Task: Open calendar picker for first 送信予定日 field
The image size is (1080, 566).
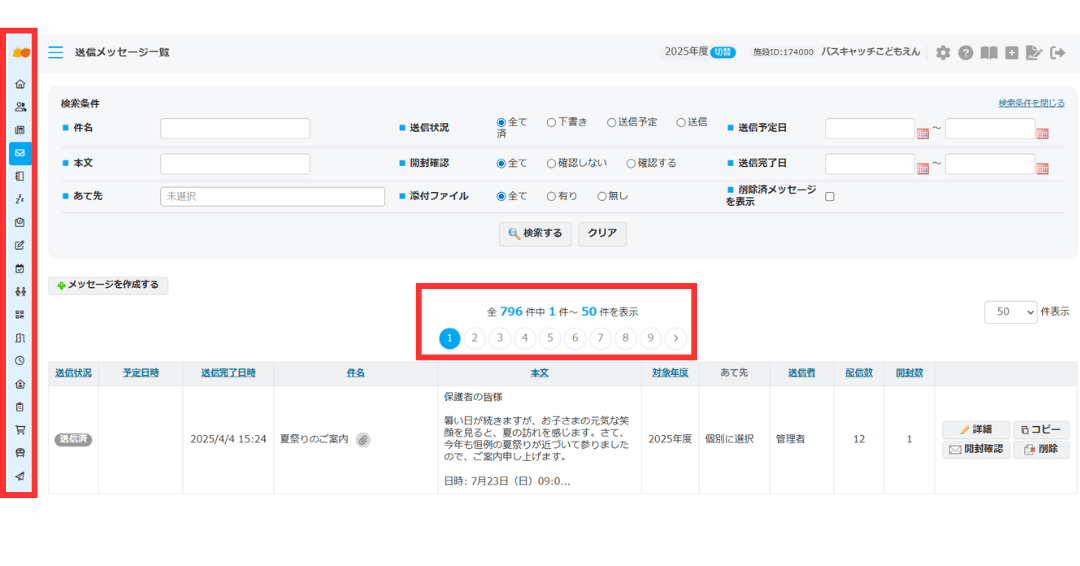Action: (922, 133)
